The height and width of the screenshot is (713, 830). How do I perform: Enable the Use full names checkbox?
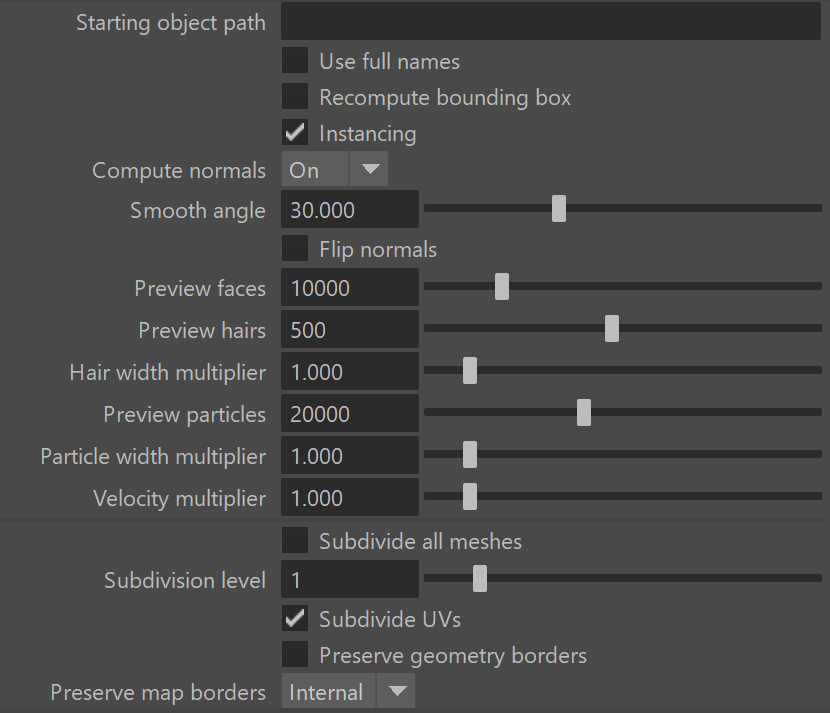click(x=295, y=60)
